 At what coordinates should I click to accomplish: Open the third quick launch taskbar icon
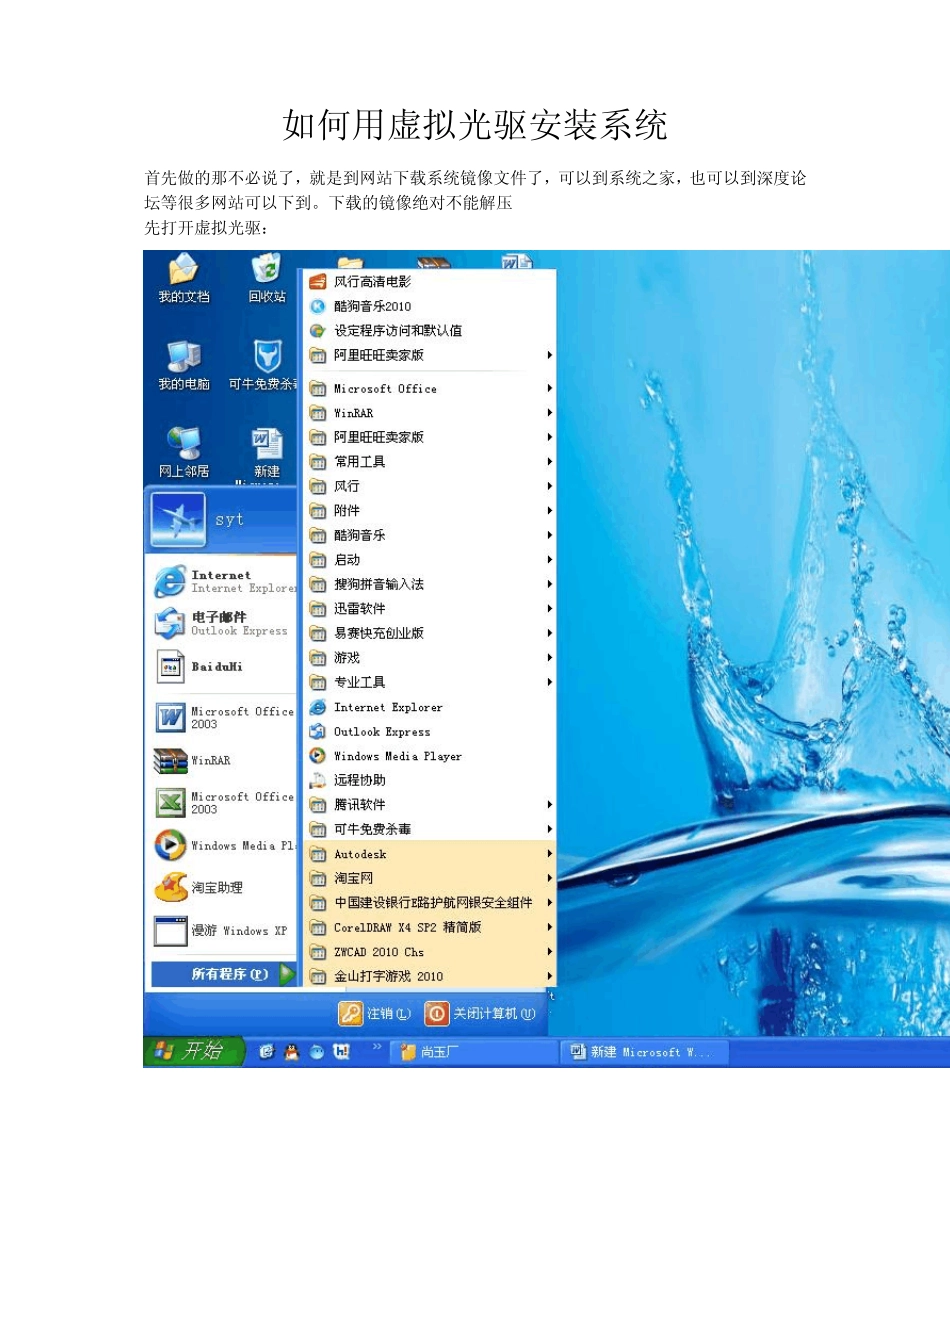(316, 1052)
